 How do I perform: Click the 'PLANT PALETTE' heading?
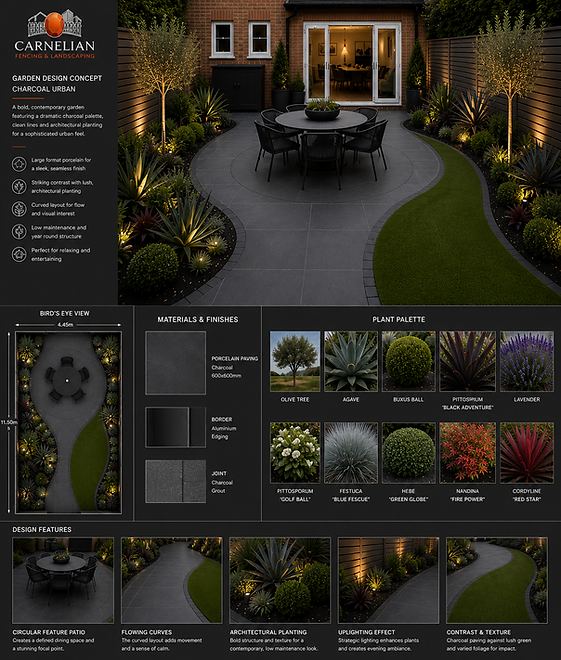[399, 319]
